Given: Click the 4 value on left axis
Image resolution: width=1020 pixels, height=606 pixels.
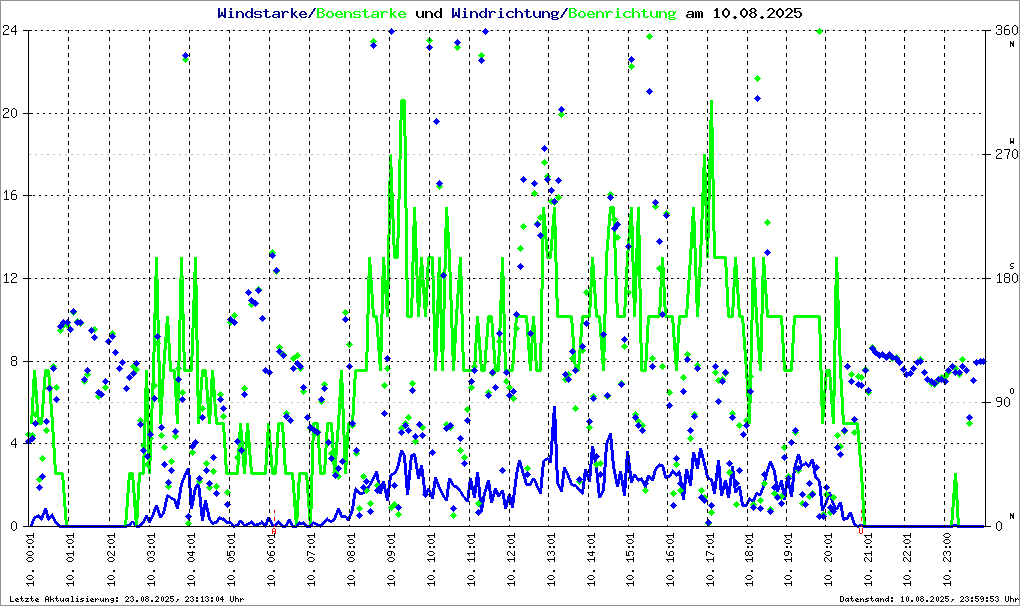Looking at the screenshot, I should [x=12, y=443].
